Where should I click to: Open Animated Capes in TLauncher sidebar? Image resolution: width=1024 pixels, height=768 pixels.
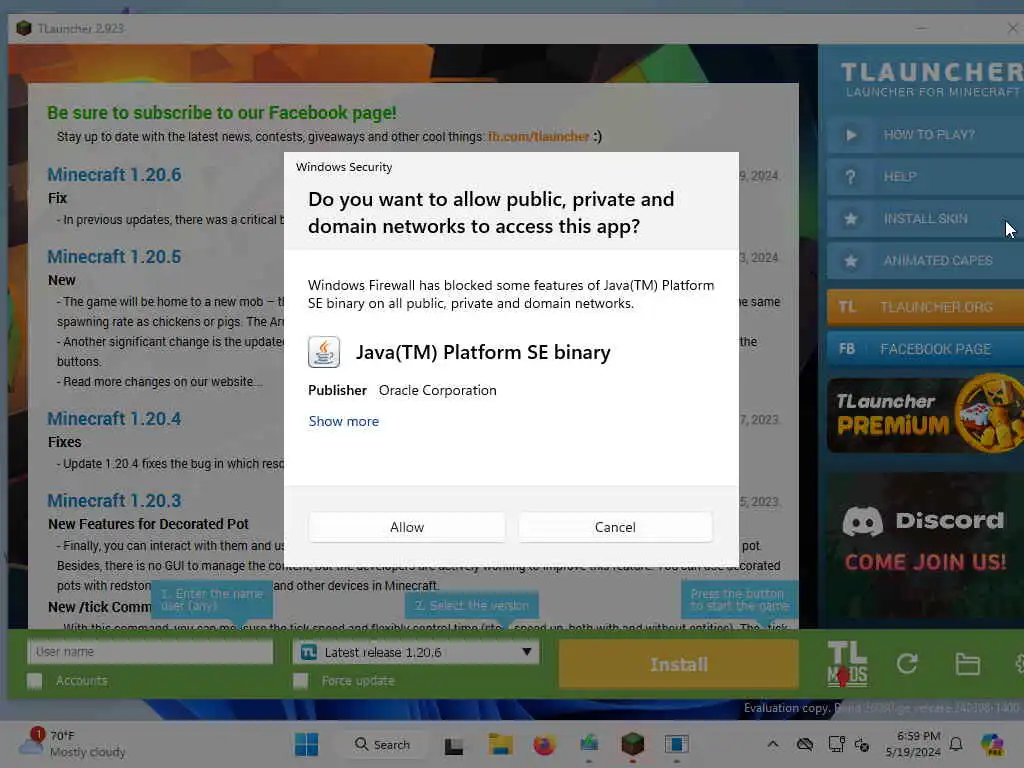925,261
